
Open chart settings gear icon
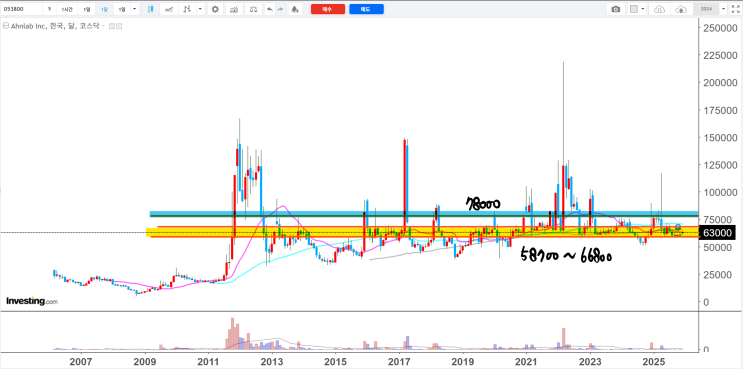215,9
